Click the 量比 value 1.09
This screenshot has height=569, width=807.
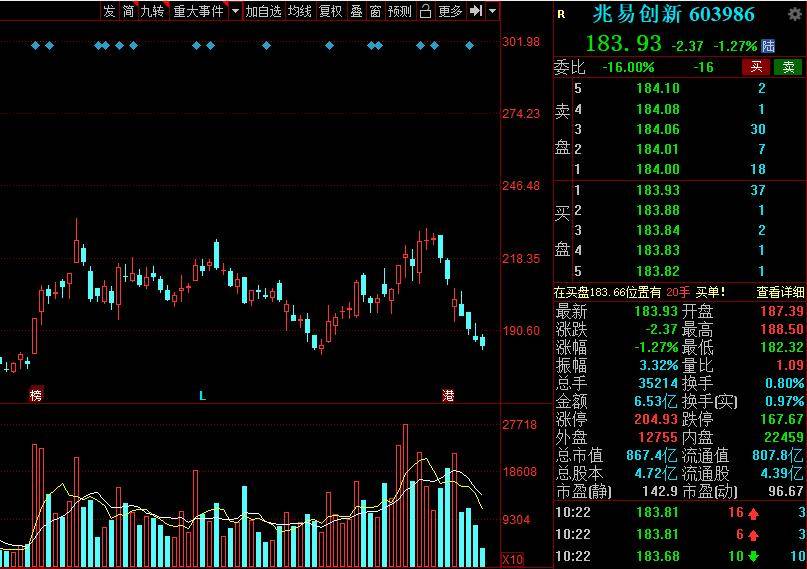click(790, 365)
